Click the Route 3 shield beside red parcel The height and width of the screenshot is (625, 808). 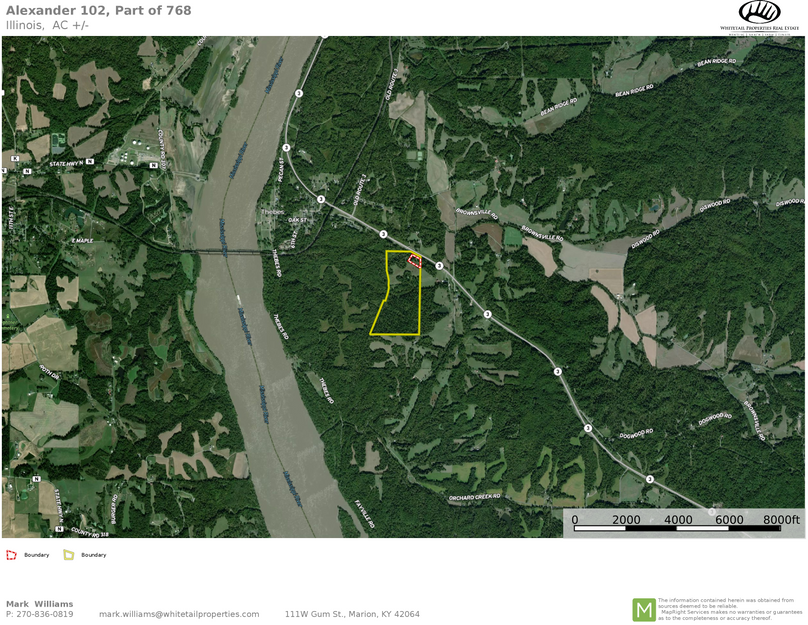(x=439, y=266)
